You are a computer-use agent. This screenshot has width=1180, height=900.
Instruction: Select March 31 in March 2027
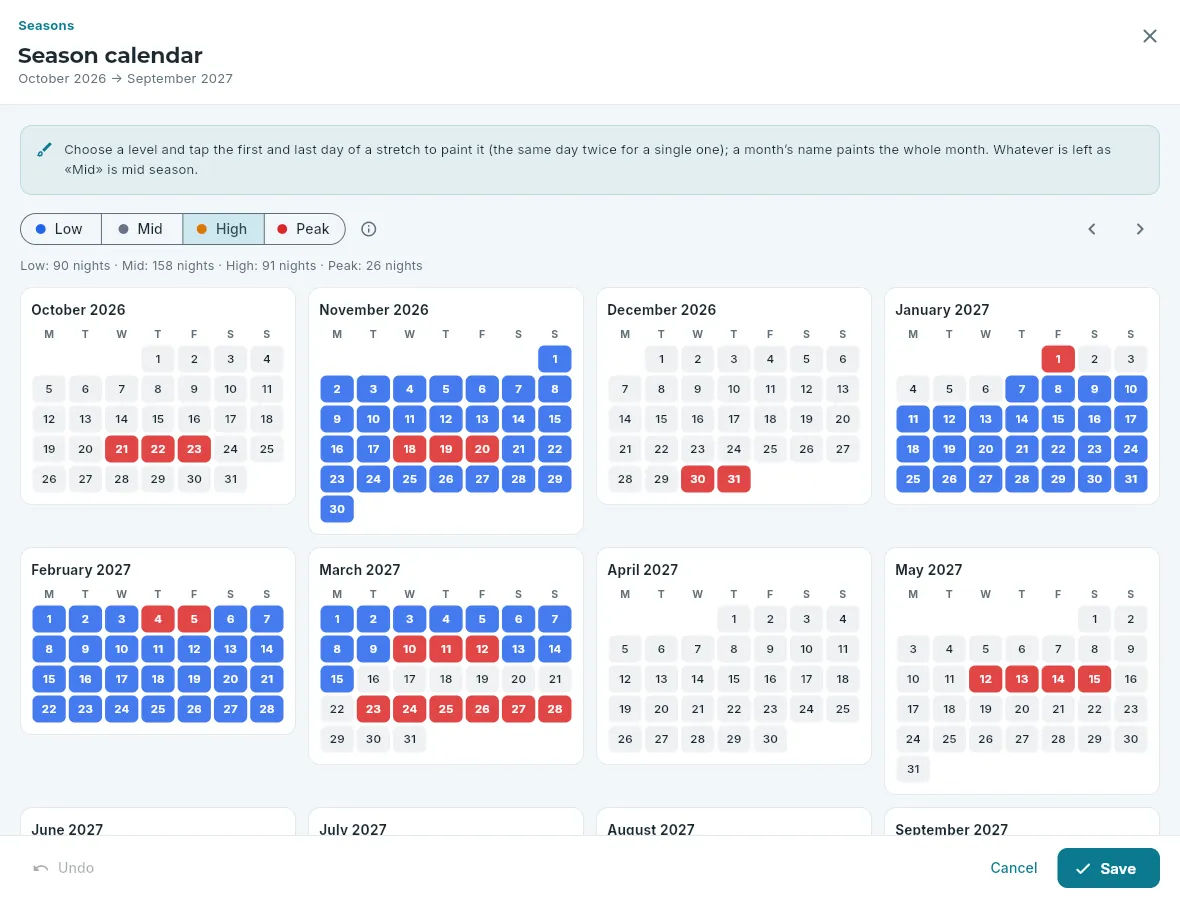point(409,739)
